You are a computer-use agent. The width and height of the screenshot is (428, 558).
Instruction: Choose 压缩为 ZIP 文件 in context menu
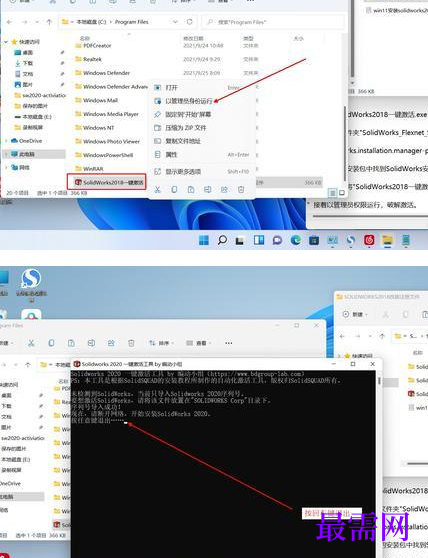point(185,128)
